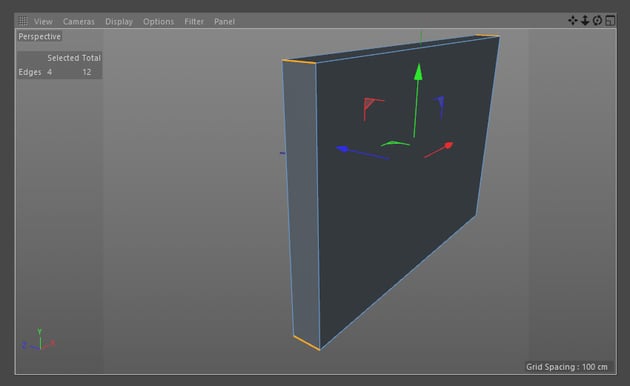The width and height of the screenshot is (630, 386).
Task: Click the toggle active view icon
Action: click(x=610, y=20)
